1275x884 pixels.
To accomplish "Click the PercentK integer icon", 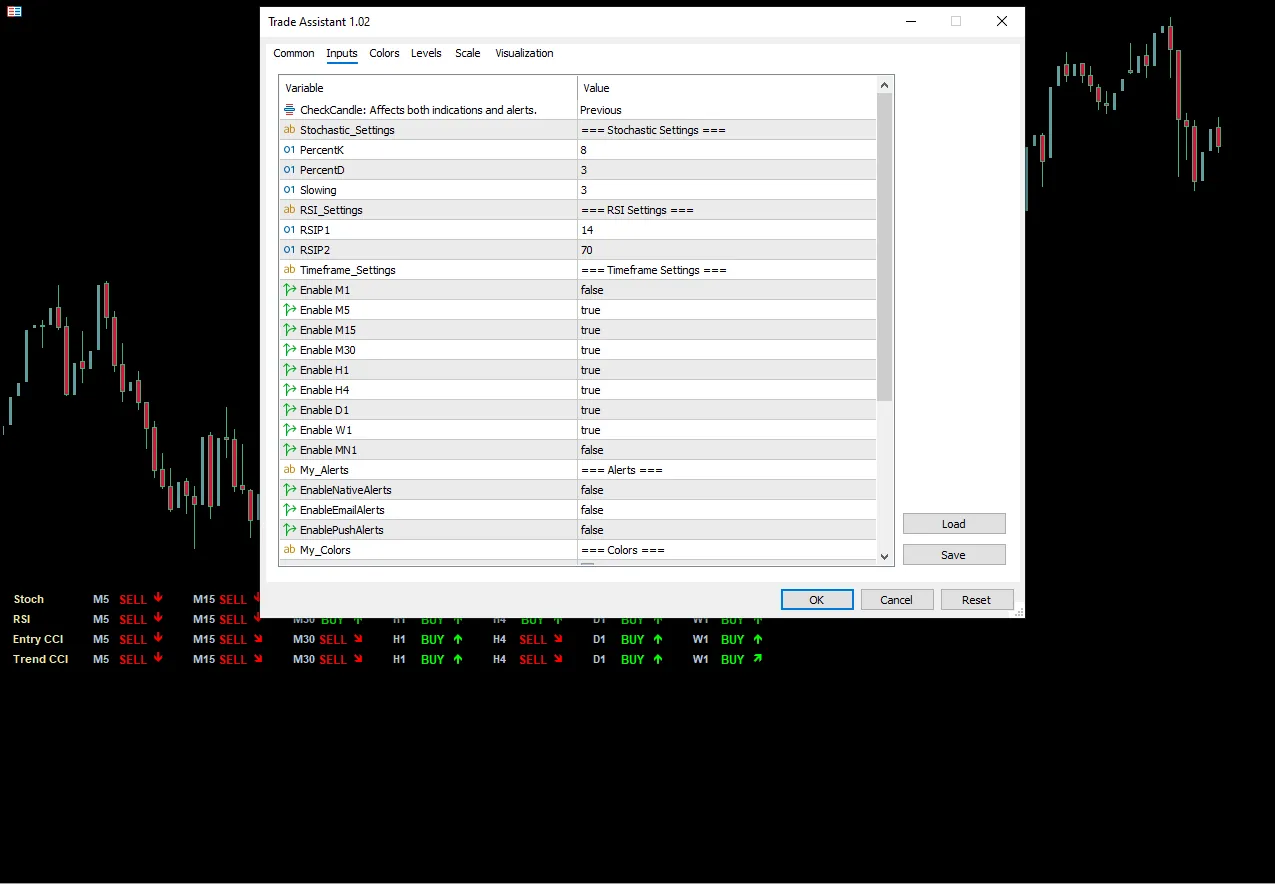I will coord(290,150).
